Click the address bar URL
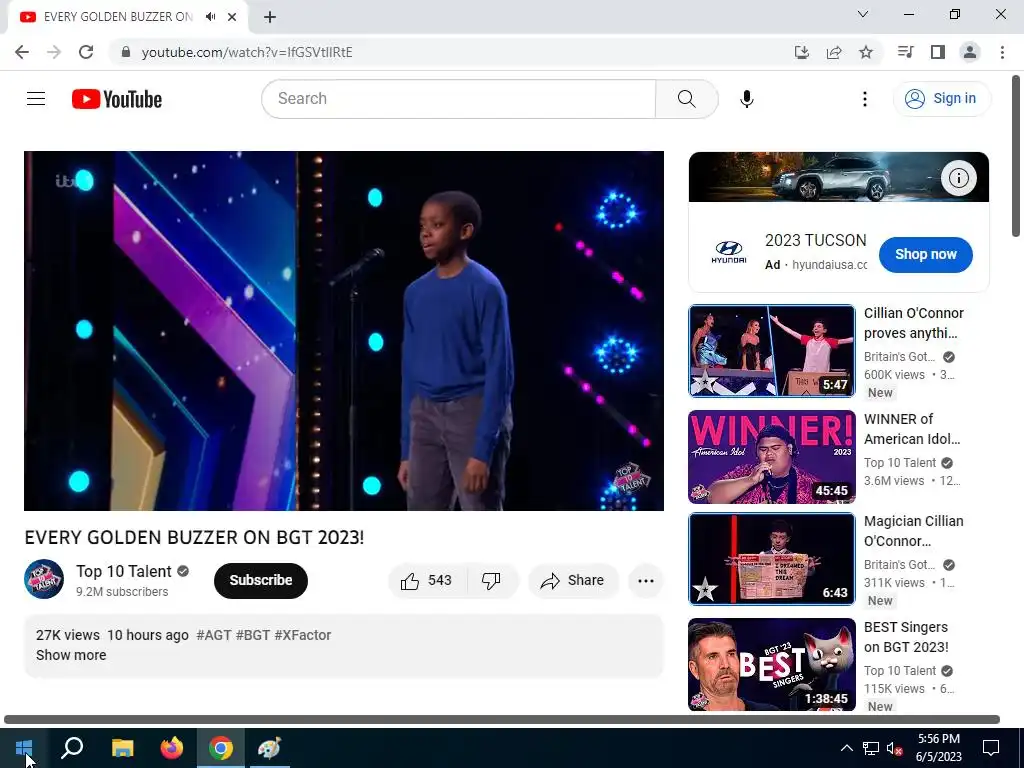Screen dimensions: 1024x768 click(247, 52)
